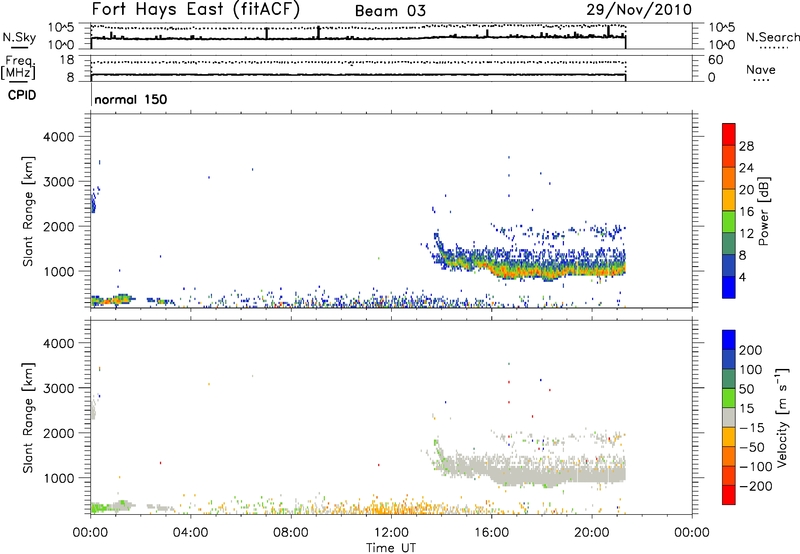Click the 08:00 time tick label
800x554 pixels.
click(x=290, y=533)
